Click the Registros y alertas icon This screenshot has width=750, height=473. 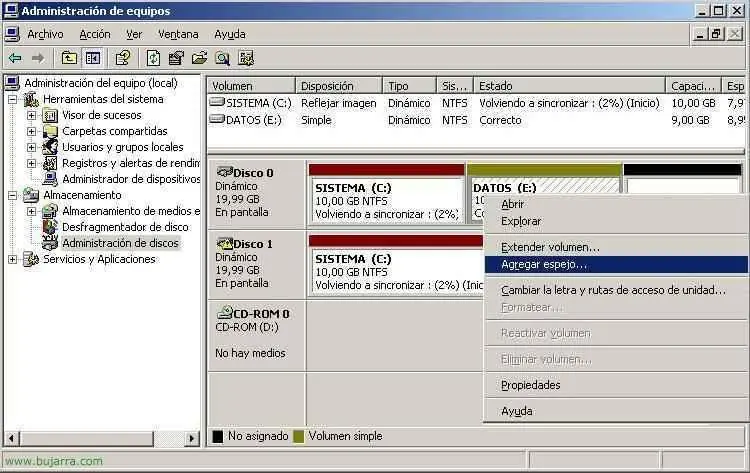50,163
